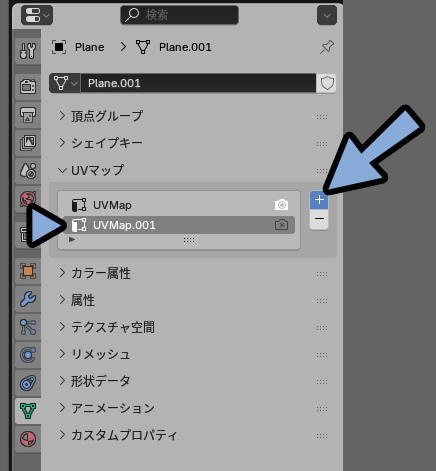Open the Physics properties tab
Viewport: 436px width, 471px height.
[x=28, y=355]
